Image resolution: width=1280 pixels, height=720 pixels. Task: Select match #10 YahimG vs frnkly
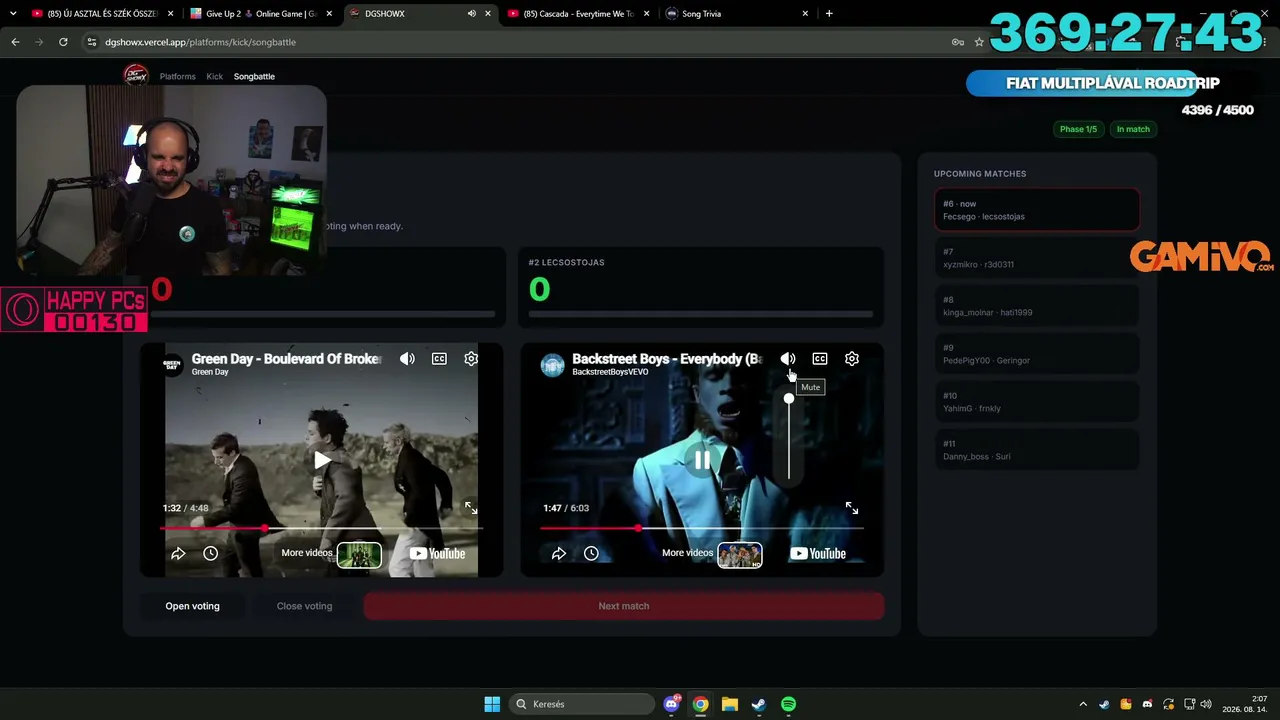coord(1037,402)
